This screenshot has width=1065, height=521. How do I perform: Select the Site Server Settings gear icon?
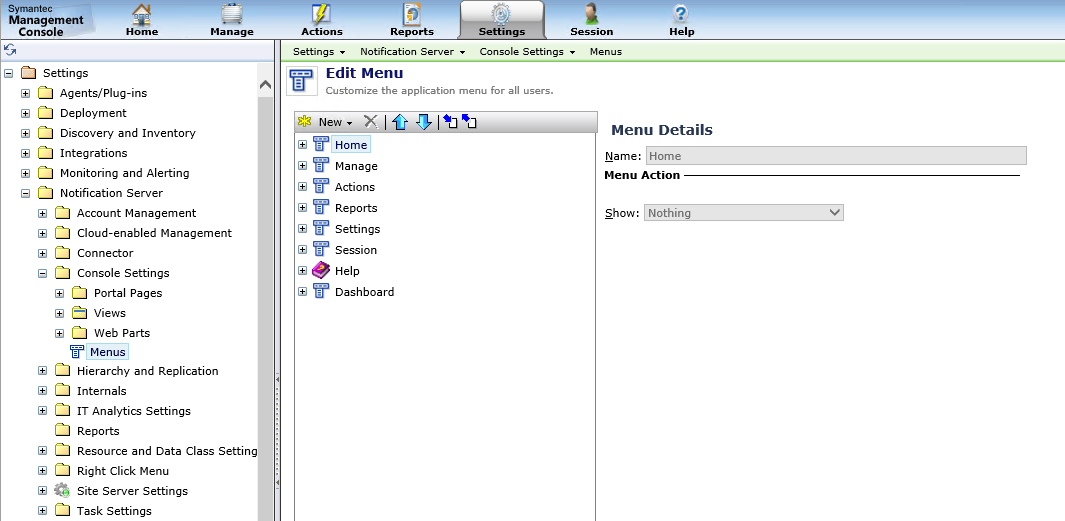tap(62, 491)
